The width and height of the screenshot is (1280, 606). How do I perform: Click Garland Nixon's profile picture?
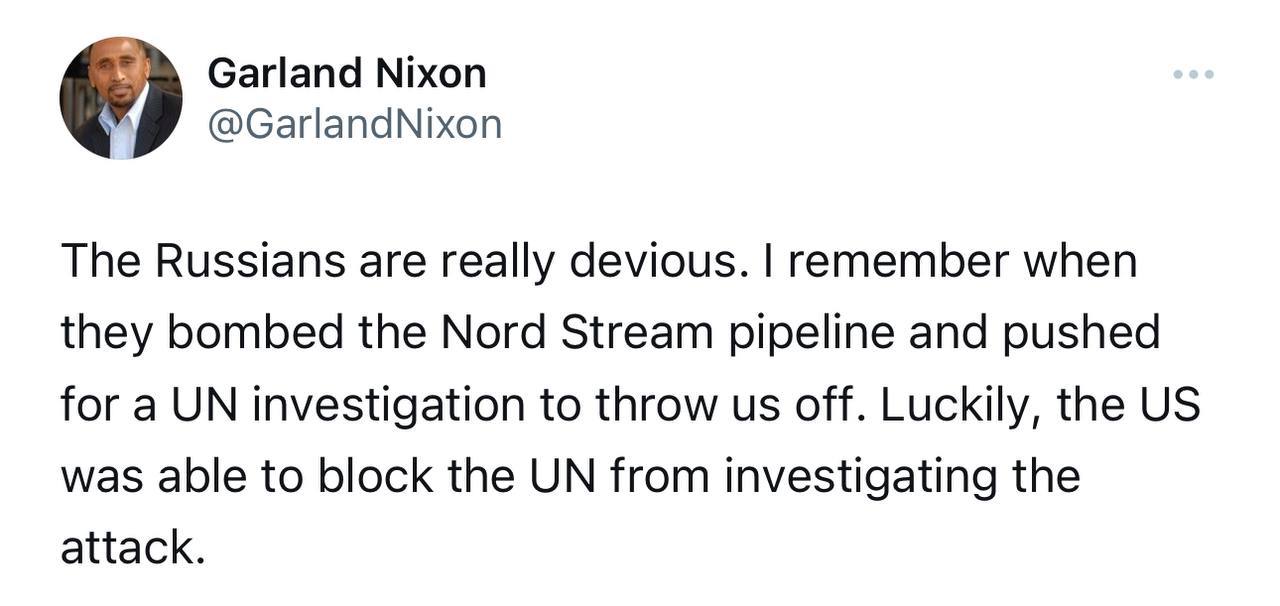point(121,98)
